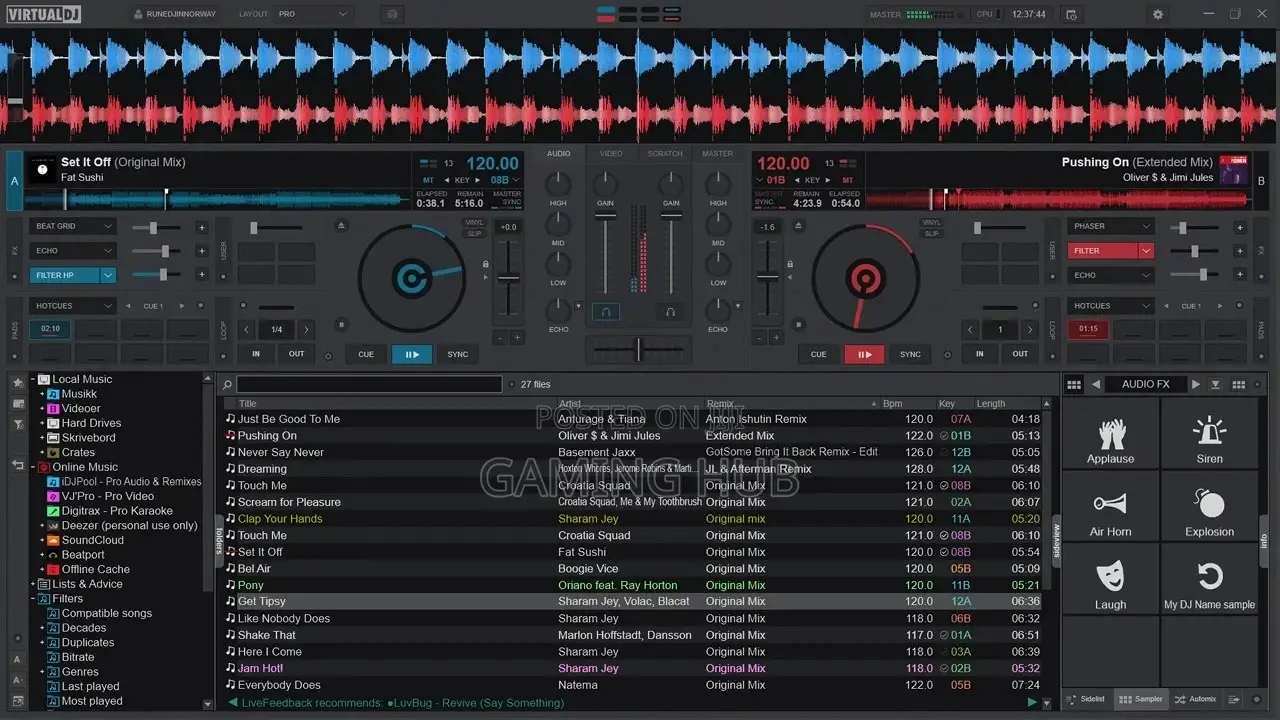The image size is (1280, 720).
Task: Activate hotcue pad 01:15 on deck B
Action: [x=1089, y=328]
